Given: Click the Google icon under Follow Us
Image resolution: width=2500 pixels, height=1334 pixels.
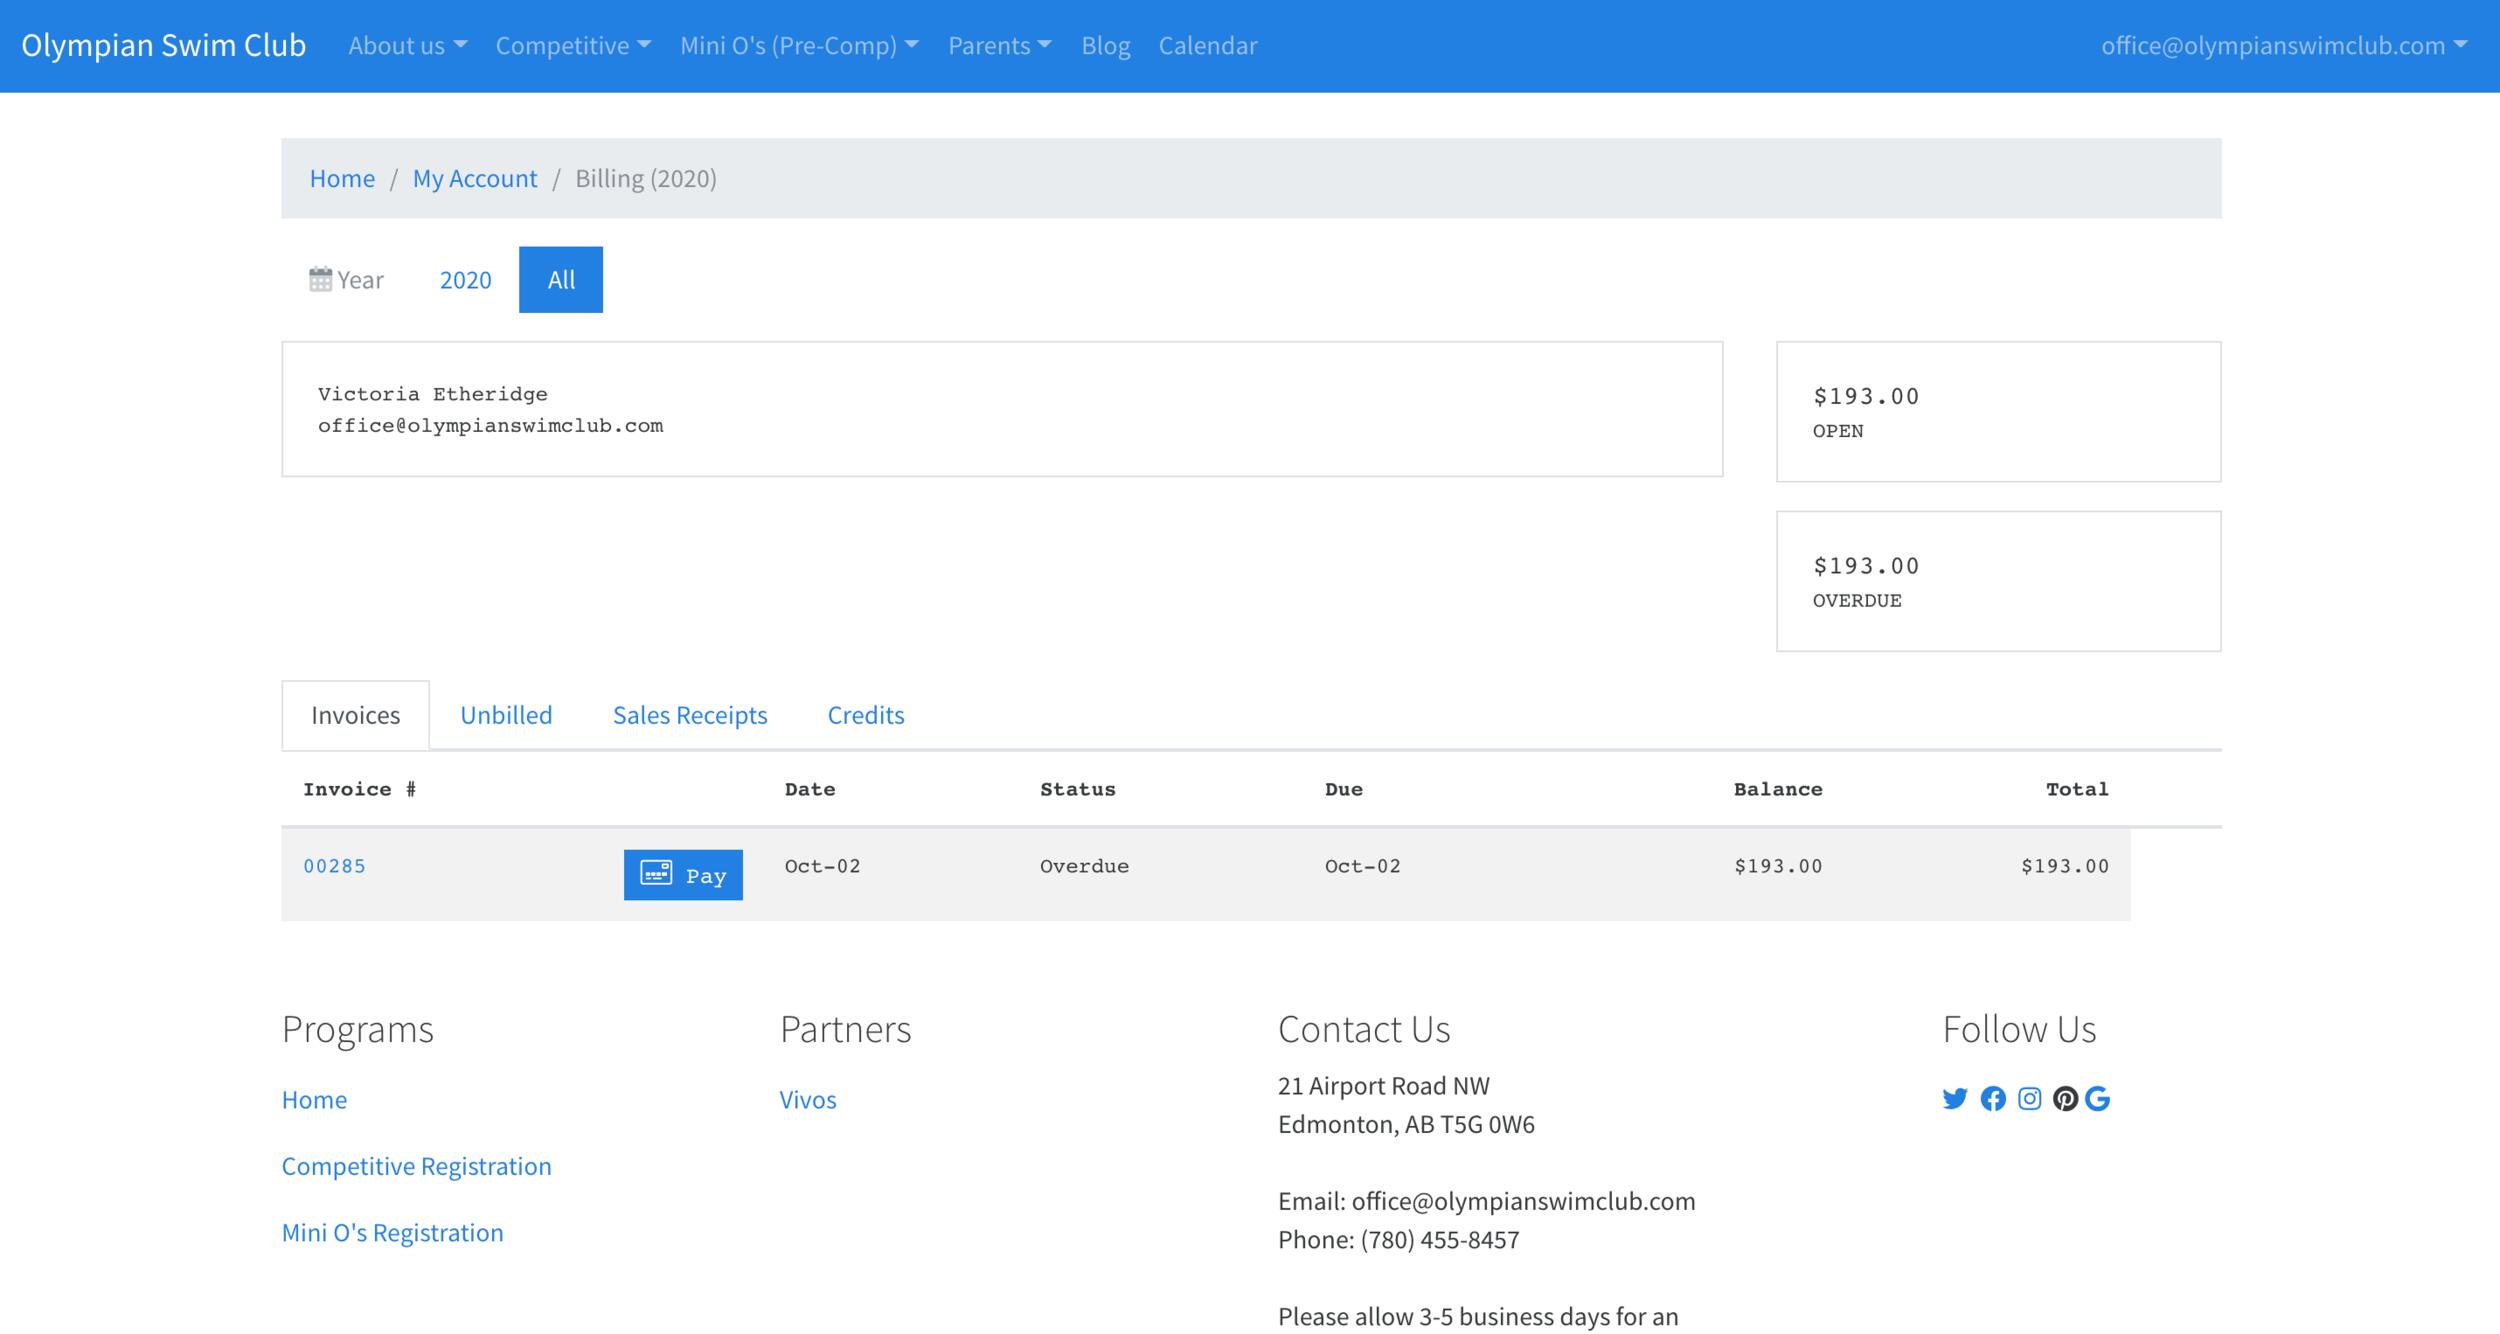Looking at the screenshot, I should coord(2098,1099).
